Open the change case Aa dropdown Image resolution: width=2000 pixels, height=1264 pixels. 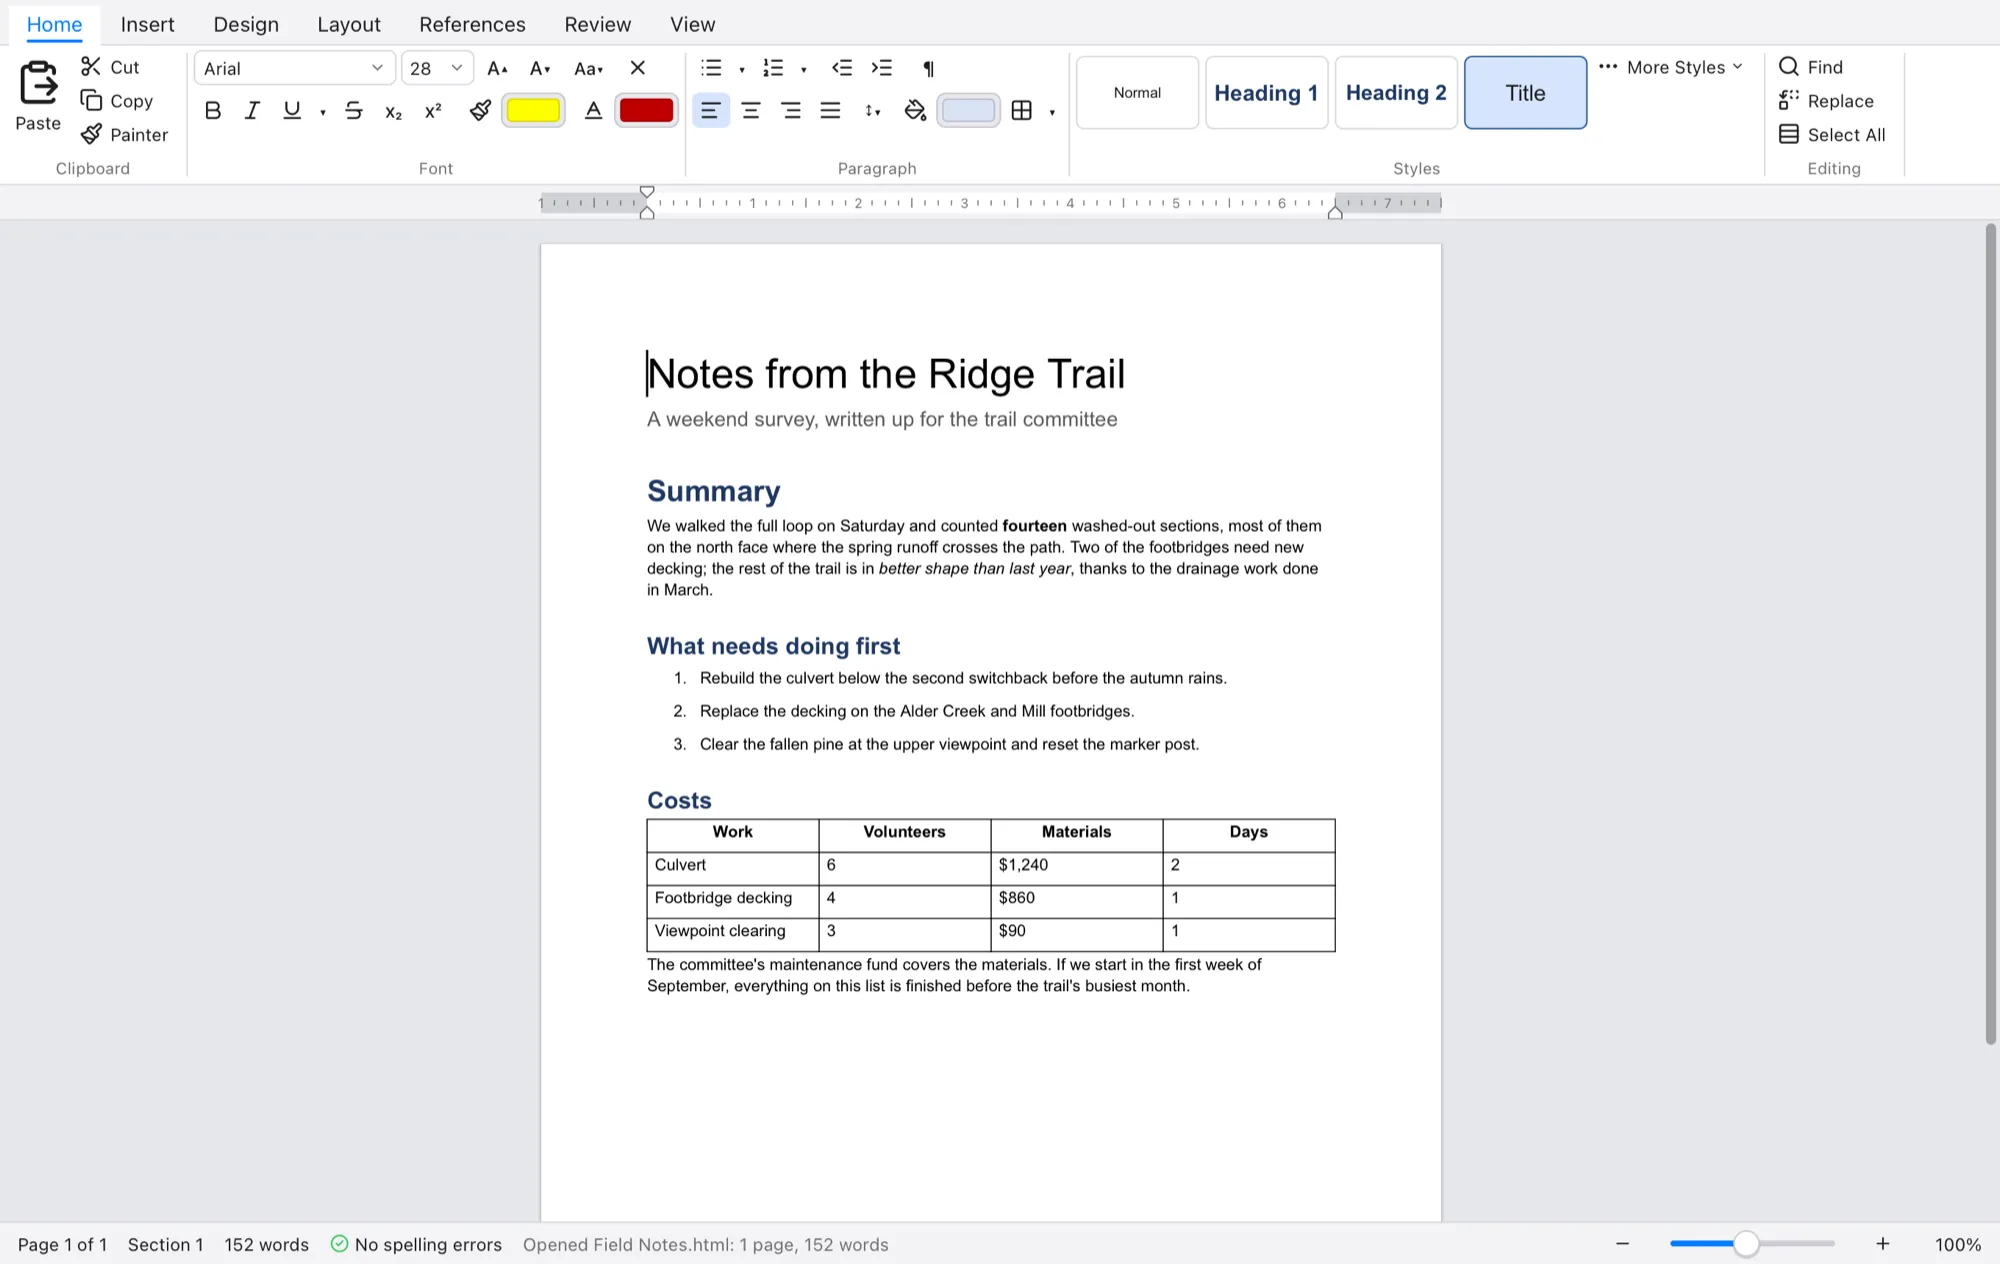(588, 68)
